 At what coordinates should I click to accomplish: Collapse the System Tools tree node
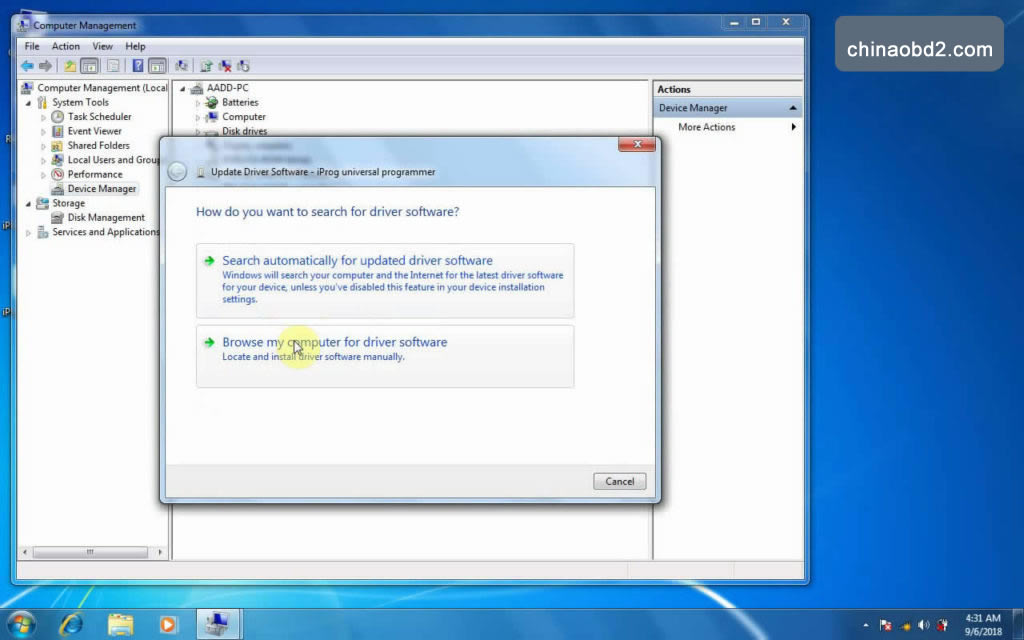[x=28, y=103]
